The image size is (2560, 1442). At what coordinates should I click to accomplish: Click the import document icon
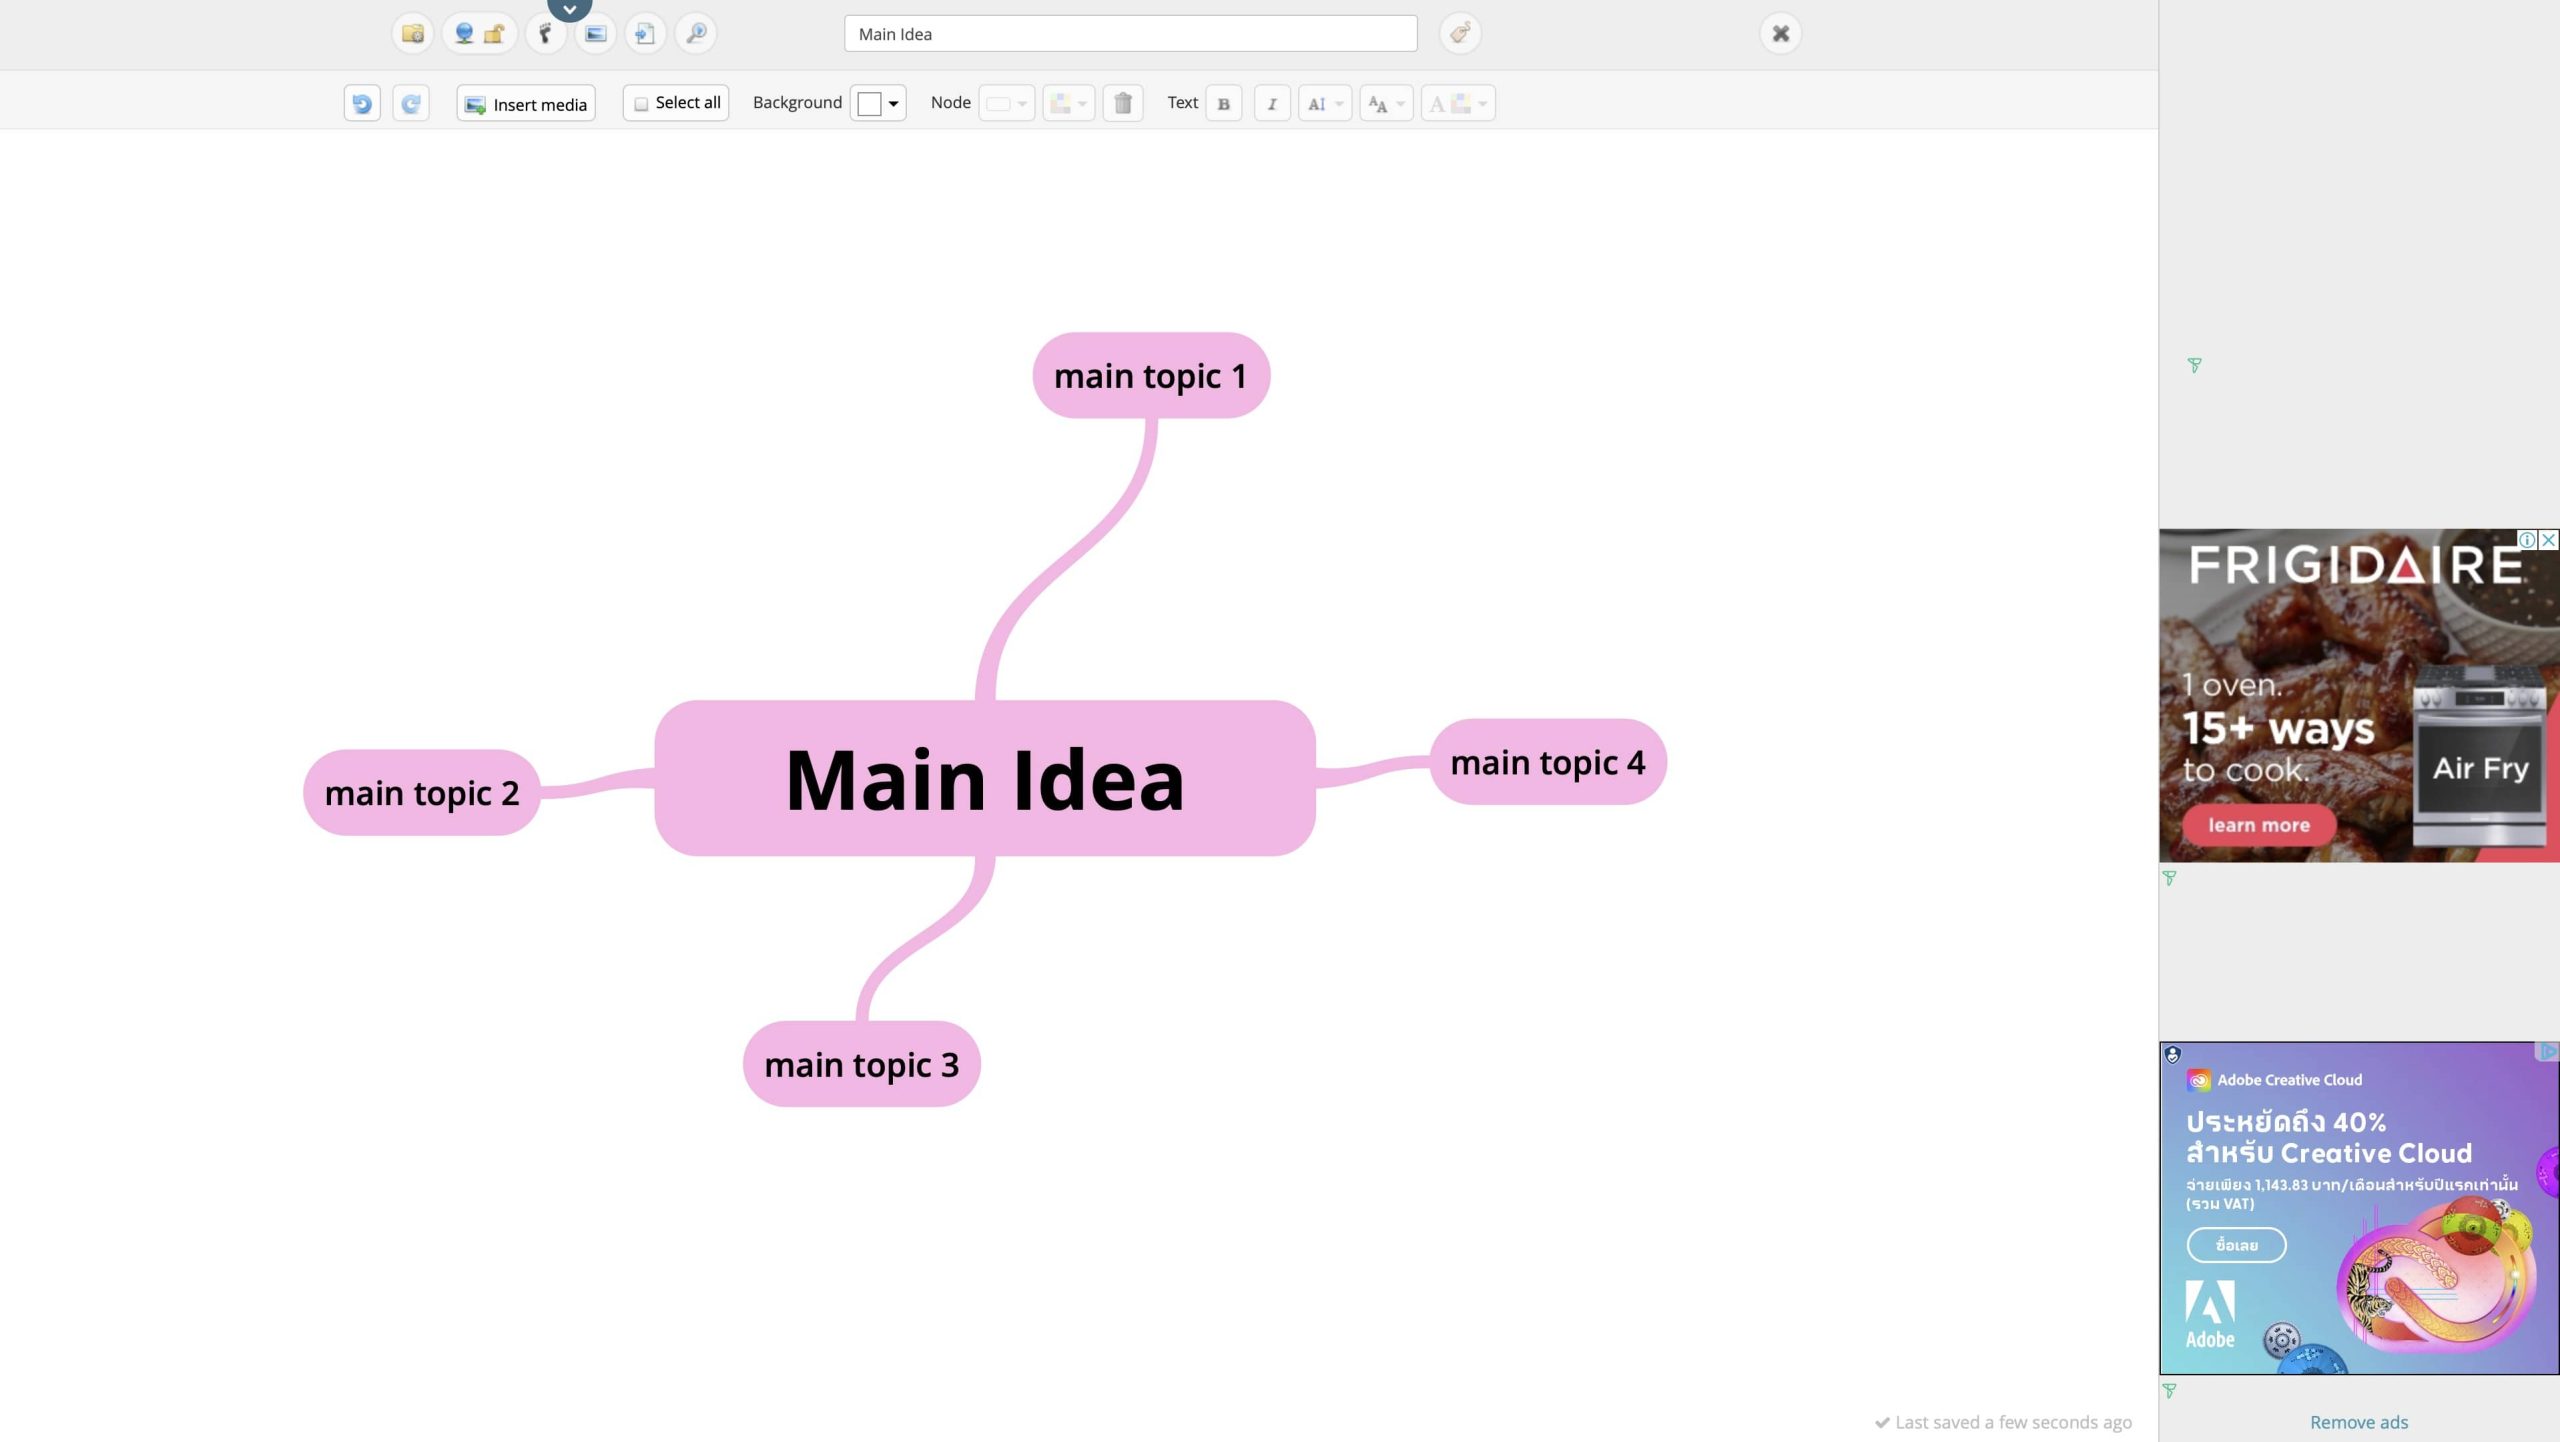(x=645, y=34)
